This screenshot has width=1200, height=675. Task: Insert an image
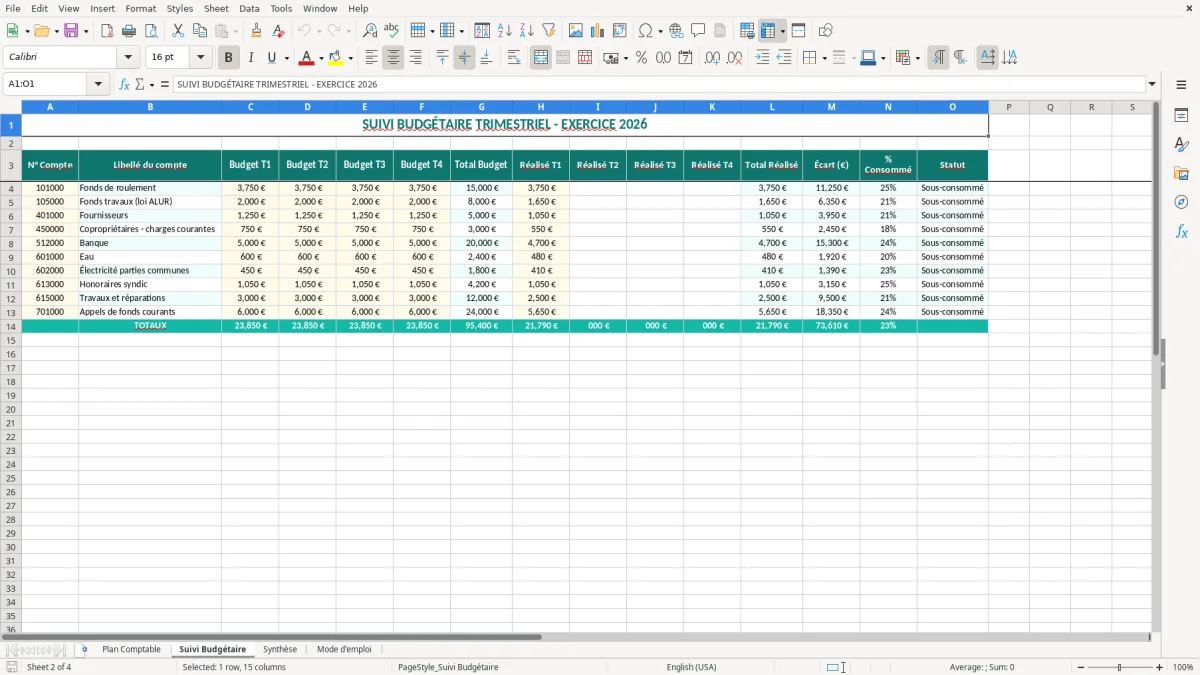click(576, 31)
